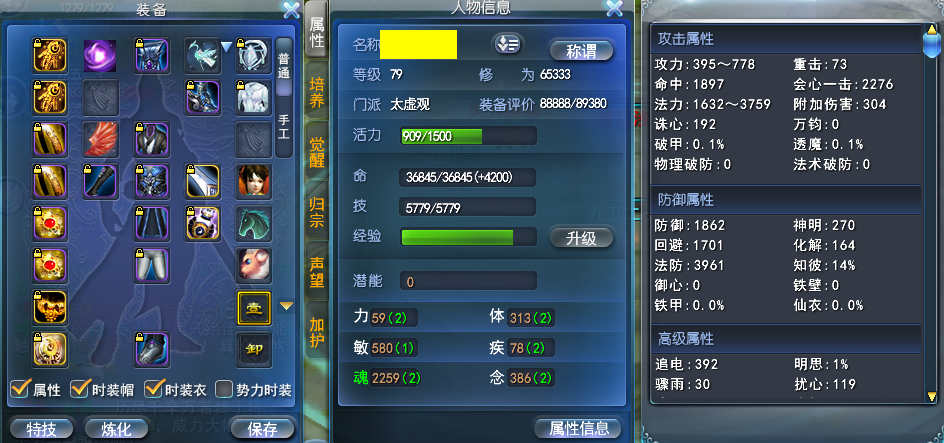The width and height of the screenshot is (944, 443).
Task: Open the girl portrait companion slot
Action: [x=253, y=181]
